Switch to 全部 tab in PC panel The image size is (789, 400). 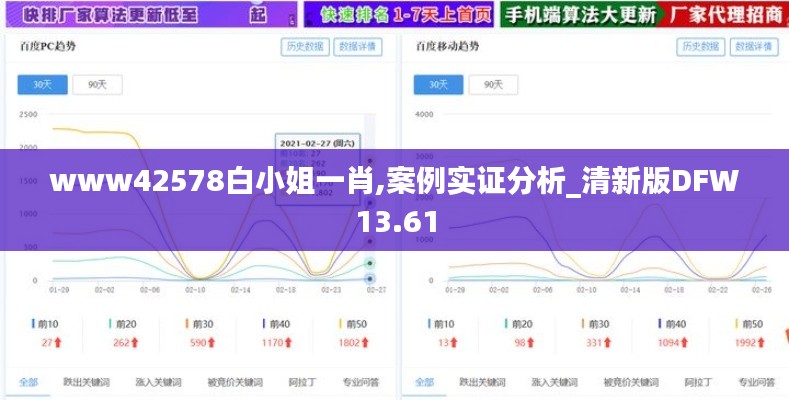coord(28,382)
